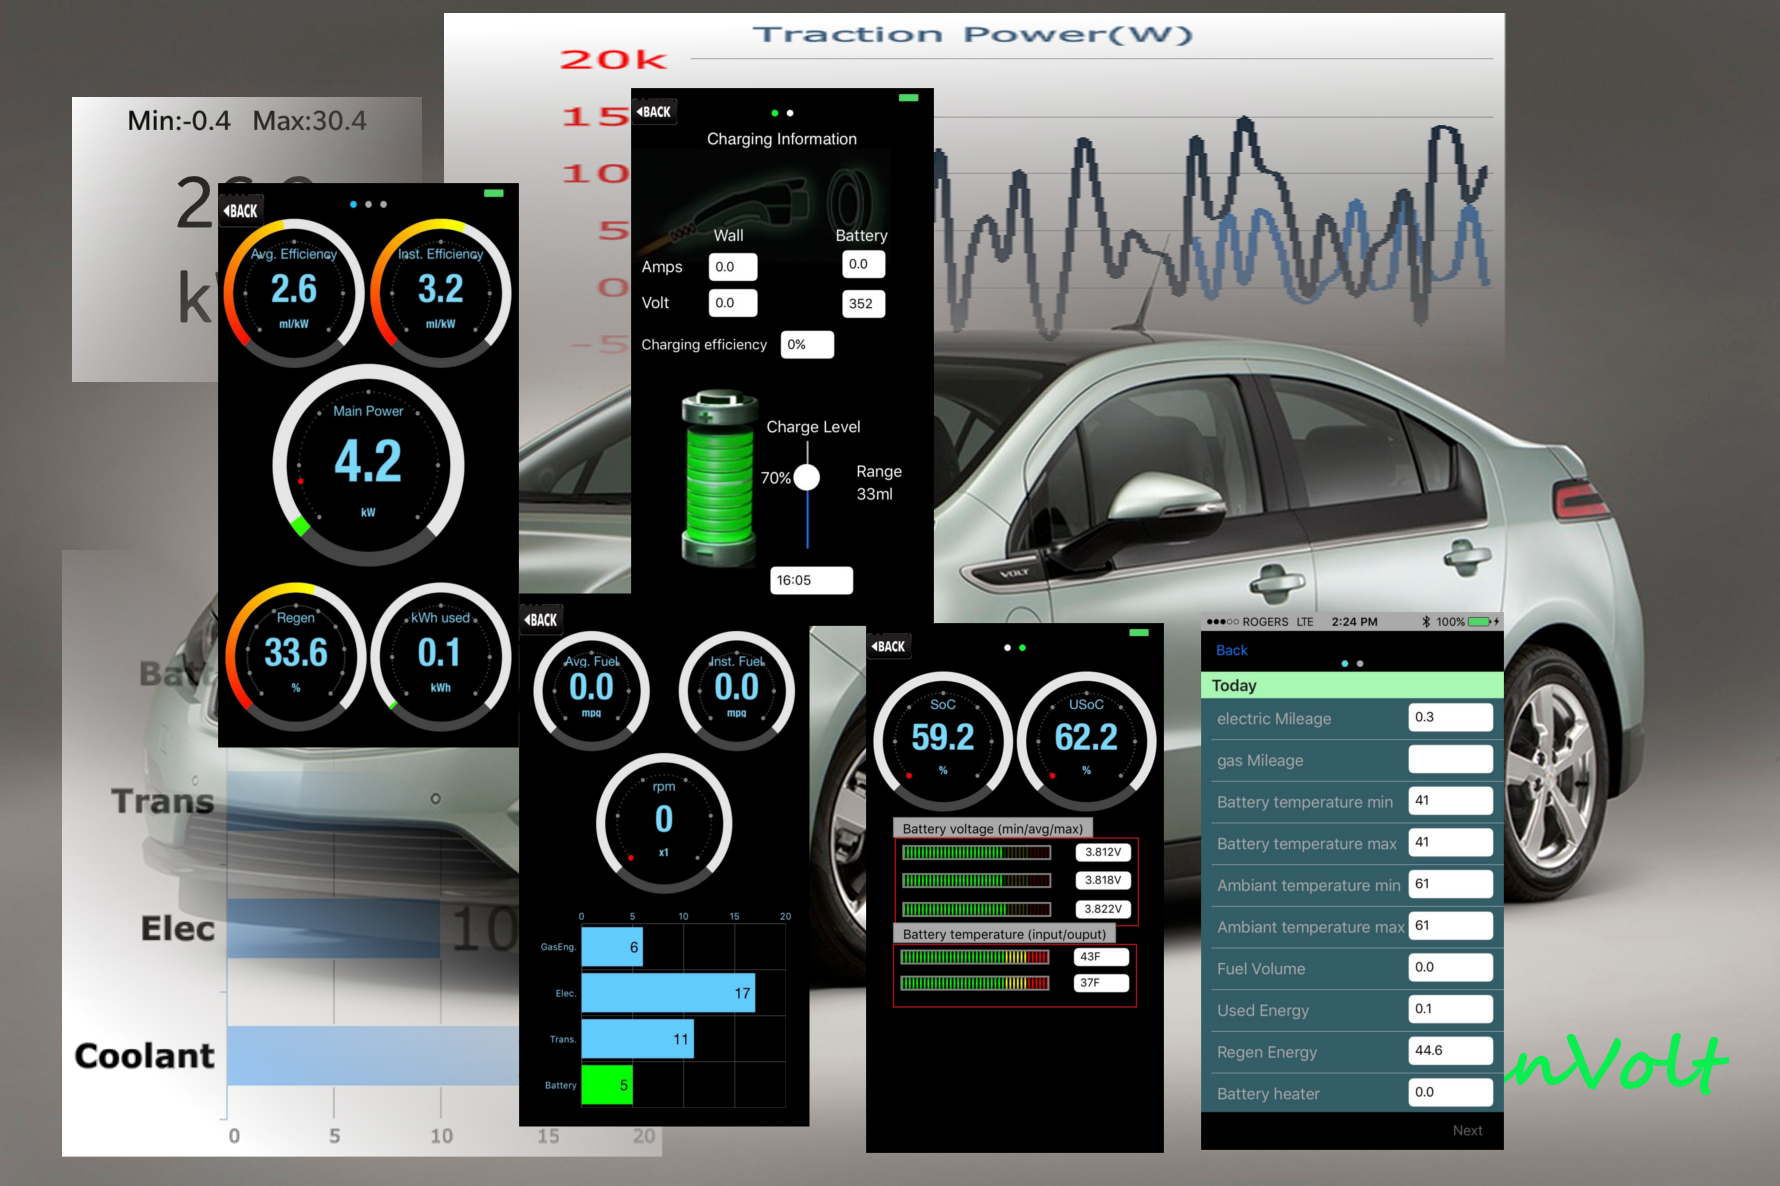Tap the 16:05 charge time button
The height and width of the screenshot is (1186, 1780).
(810, 580)
